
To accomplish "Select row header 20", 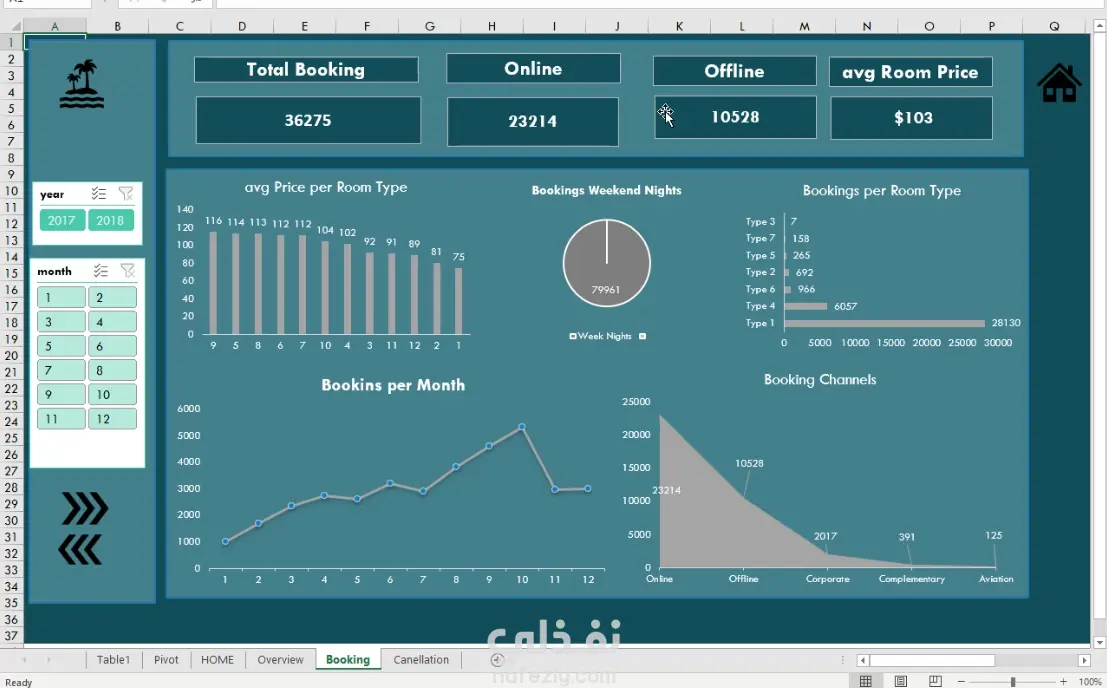I will coord(11,355).
